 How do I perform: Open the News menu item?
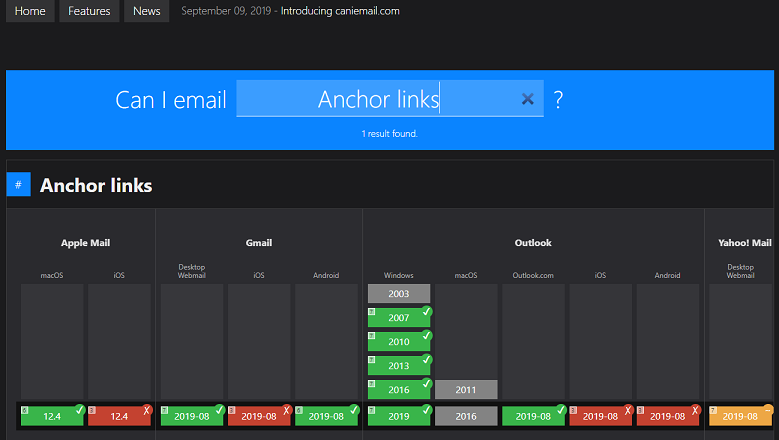tap(147, 11)
